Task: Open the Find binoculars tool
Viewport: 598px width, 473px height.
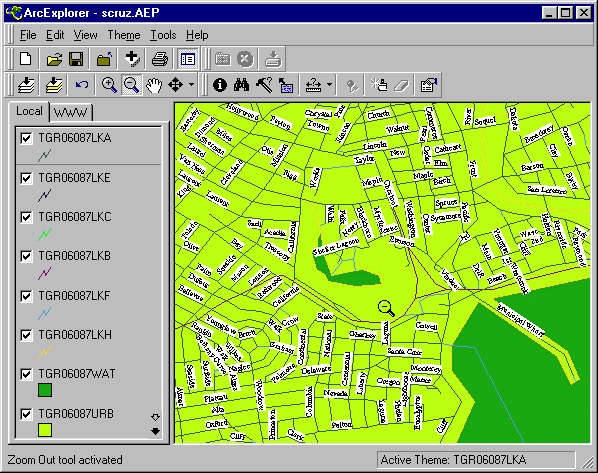Action: [241, 85]
